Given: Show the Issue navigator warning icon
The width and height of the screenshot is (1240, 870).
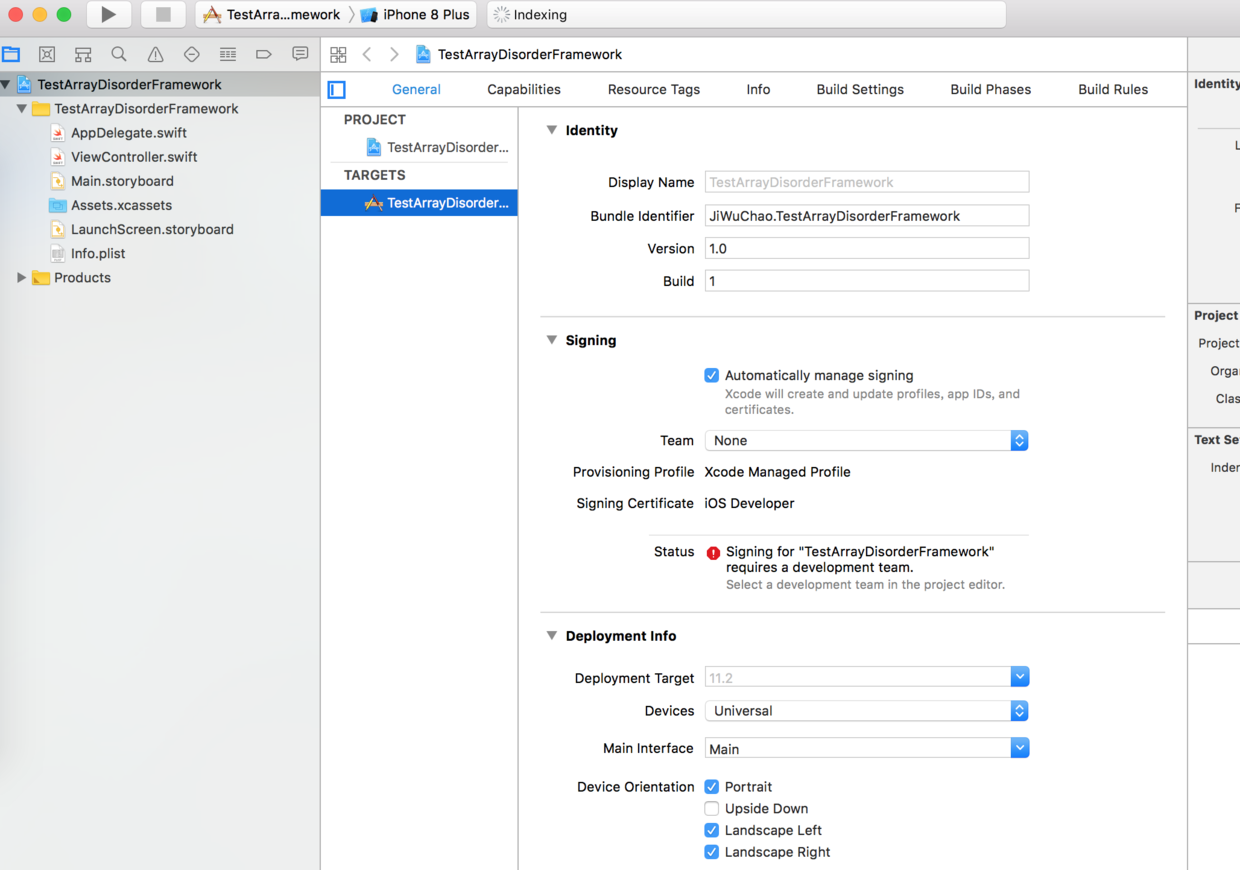Looking at the screenshot, I should tap(155, 54).
